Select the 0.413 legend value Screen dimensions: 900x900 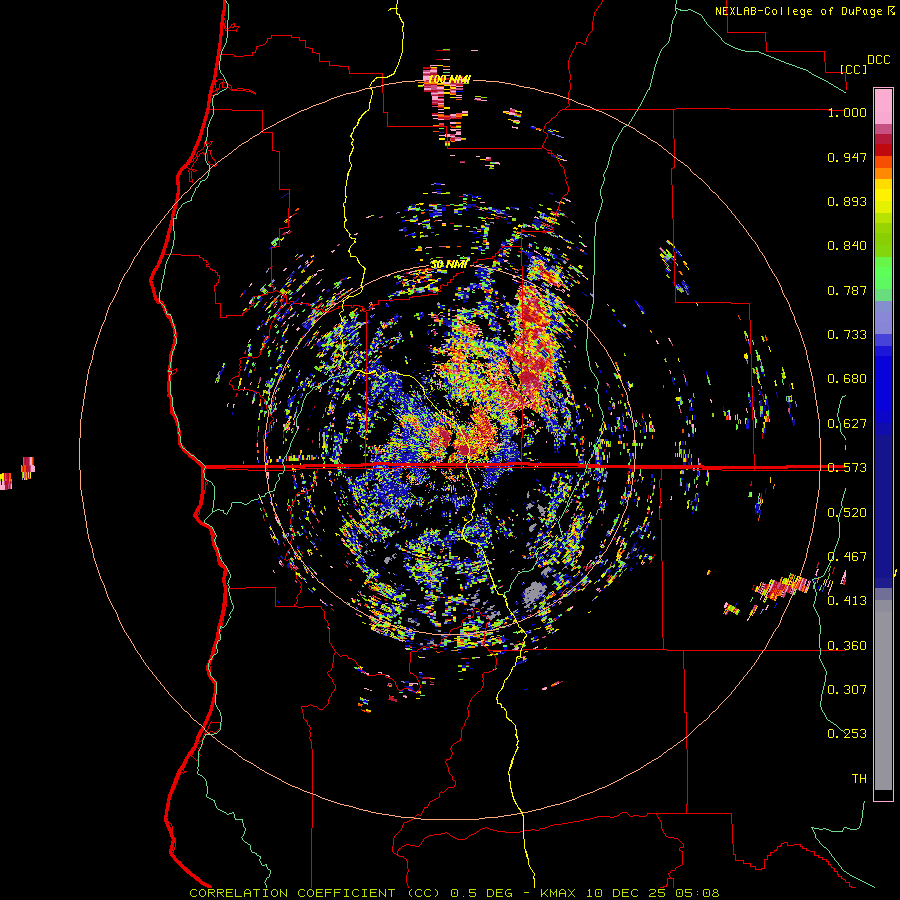pos(847,601)
